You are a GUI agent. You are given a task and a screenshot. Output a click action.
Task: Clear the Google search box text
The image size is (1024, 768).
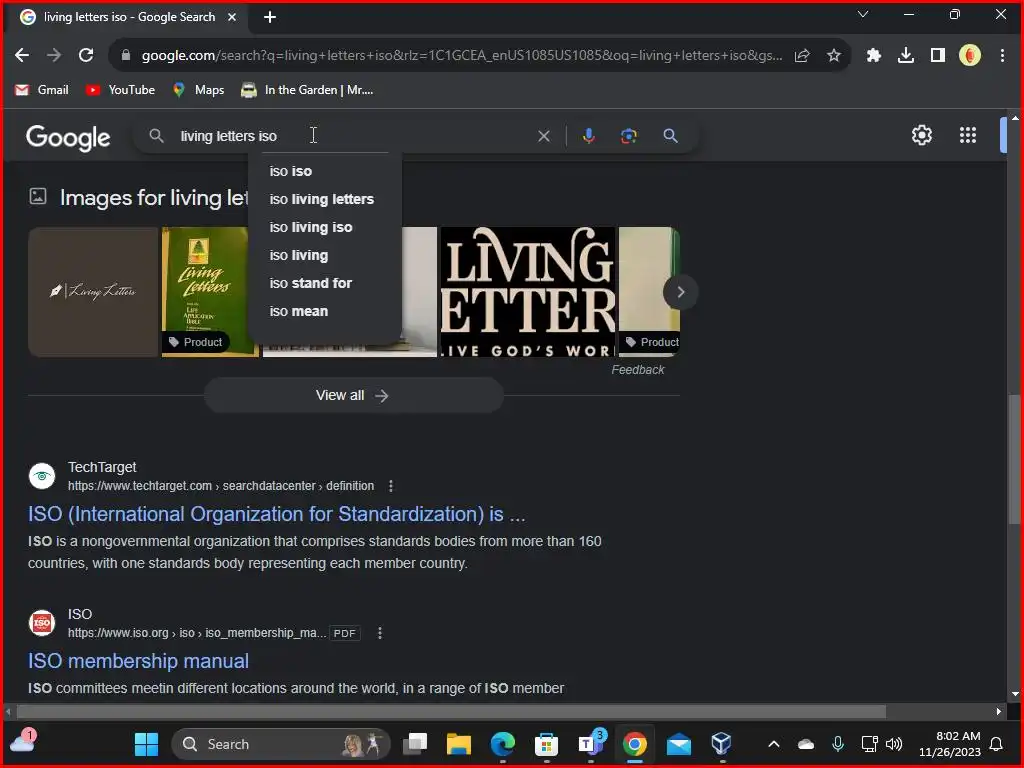pyautogui.click(x=543, y=136)
